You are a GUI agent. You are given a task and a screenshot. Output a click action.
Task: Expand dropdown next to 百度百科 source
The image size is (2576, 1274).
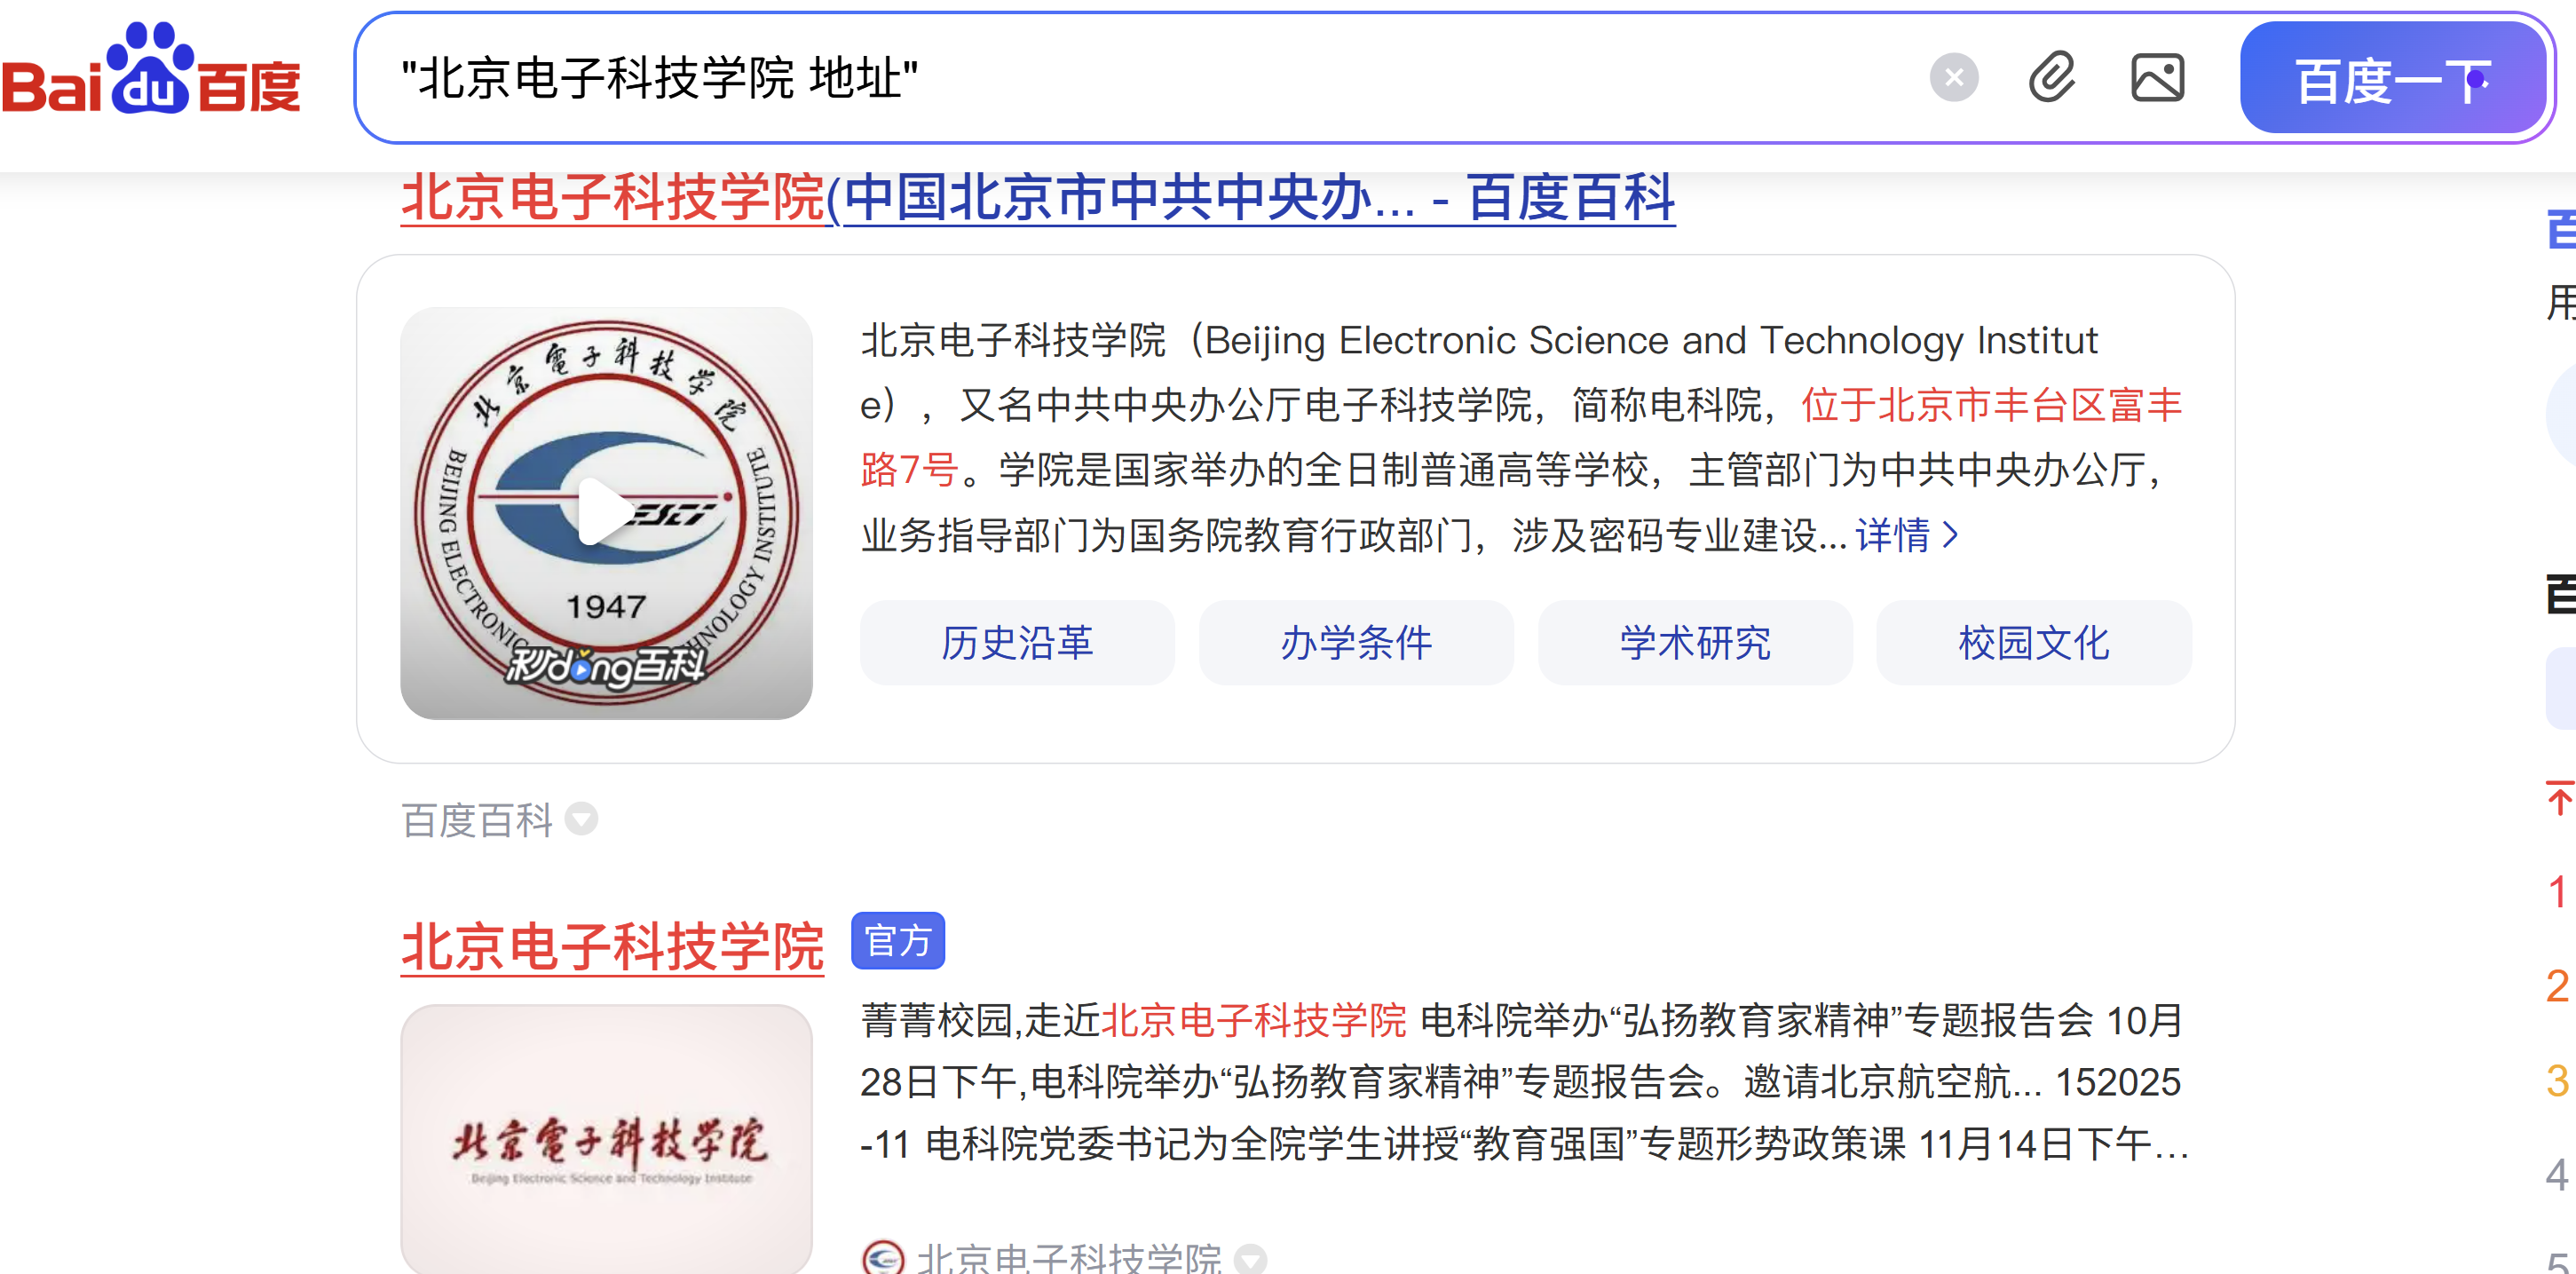click(581, 819)
